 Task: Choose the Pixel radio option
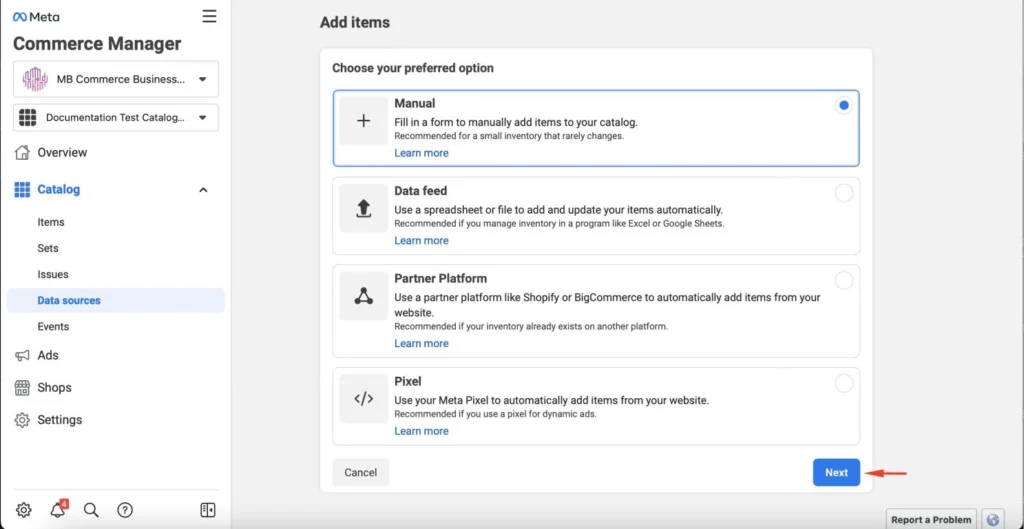tap(844, 383)
